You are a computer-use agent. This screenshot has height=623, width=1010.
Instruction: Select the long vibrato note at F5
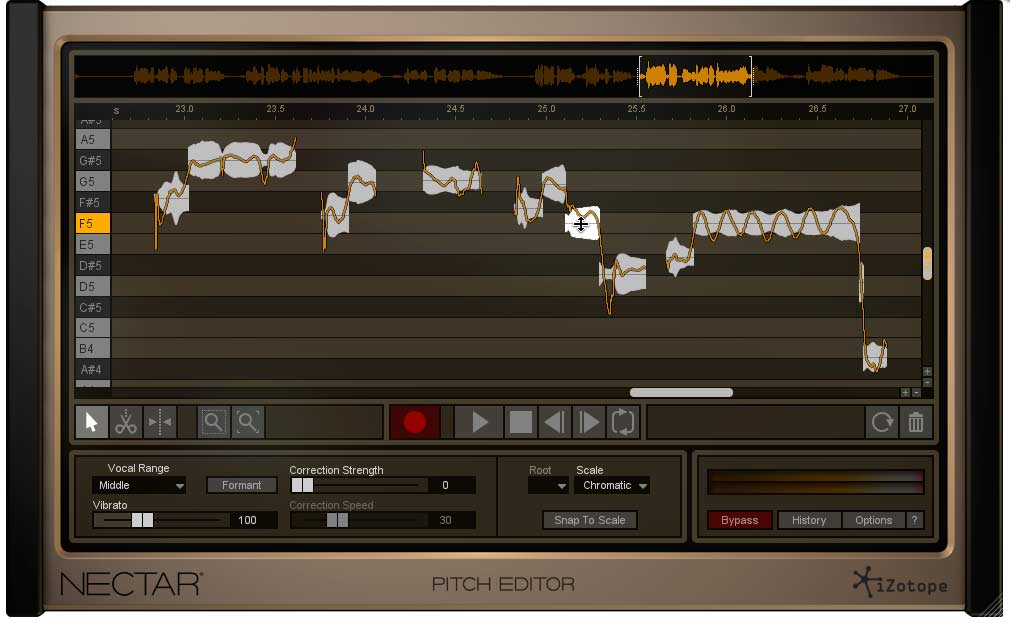(776, 223)
